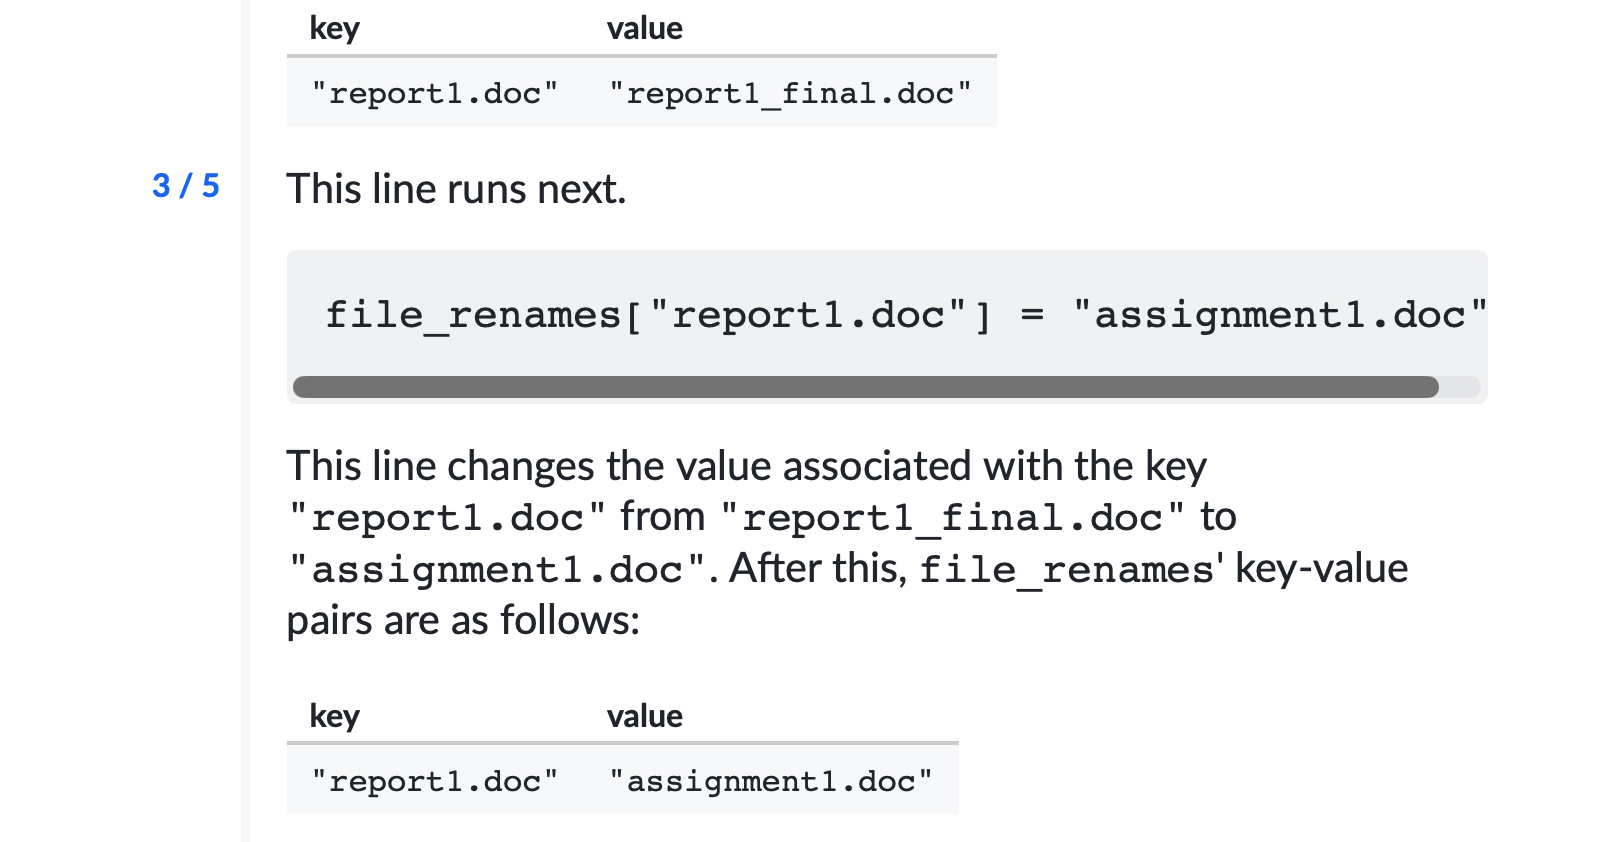Click inline "assignment1.doc" in the explanation paragraph
This screenshot has height=842, width=1620.
pos(497,570)
